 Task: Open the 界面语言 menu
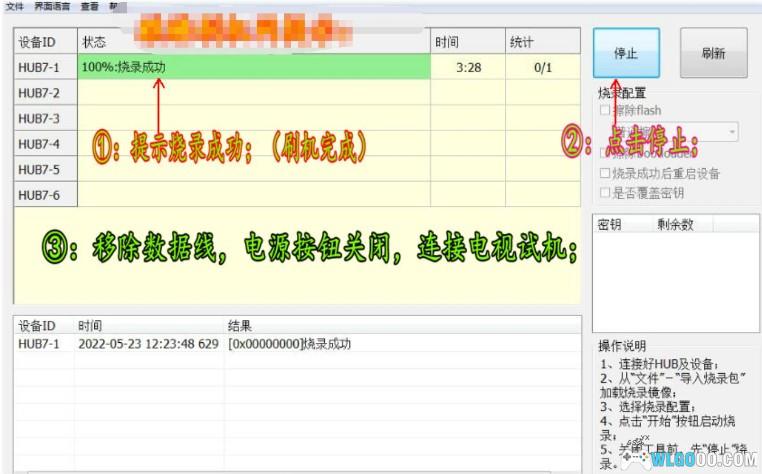tap(52, 6)
